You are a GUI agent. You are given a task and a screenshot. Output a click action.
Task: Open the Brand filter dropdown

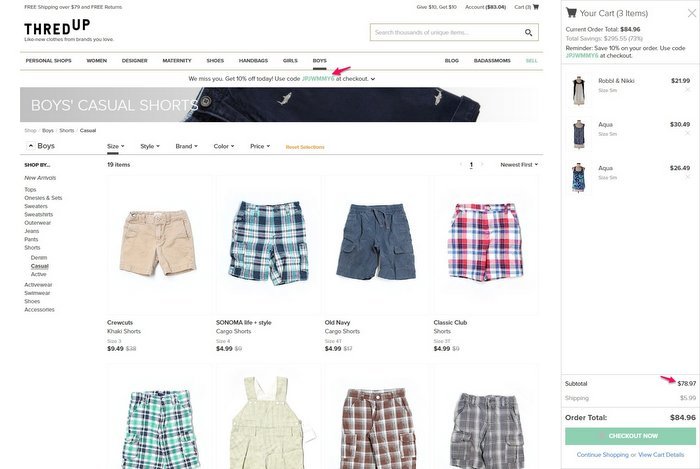(186, 146)
